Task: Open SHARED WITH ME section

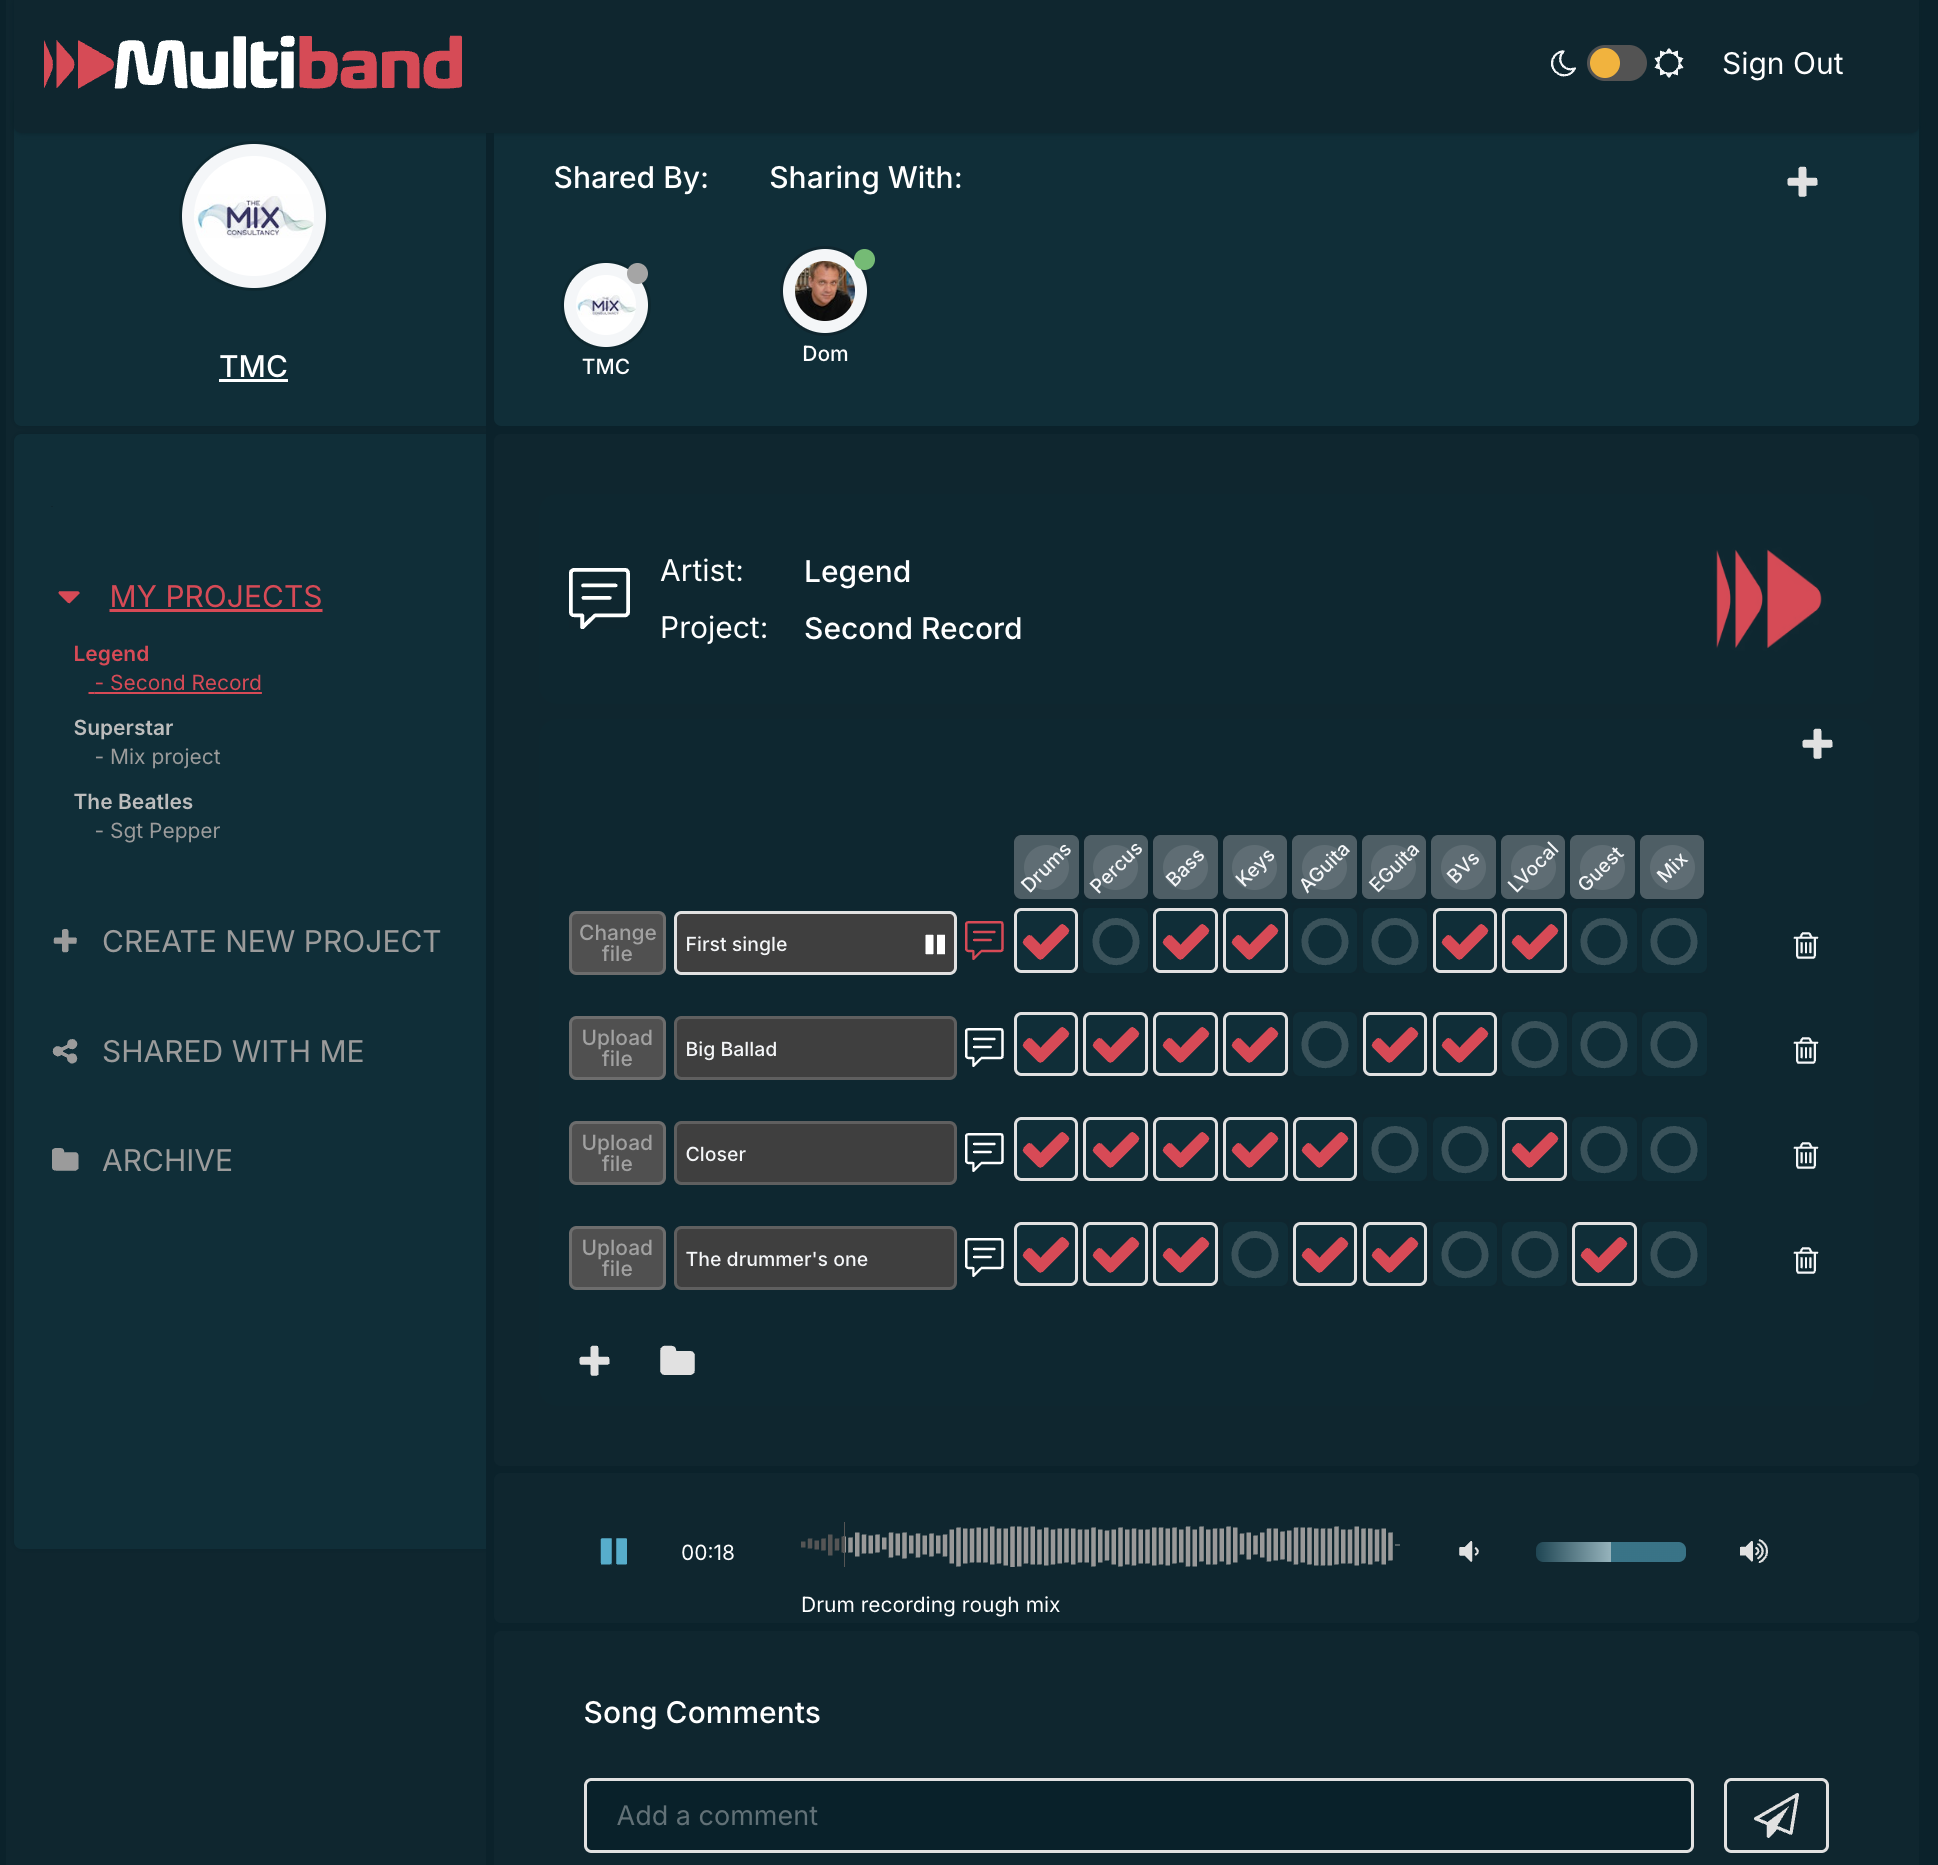Action: pyautogui.click(x=232, y=1051)
